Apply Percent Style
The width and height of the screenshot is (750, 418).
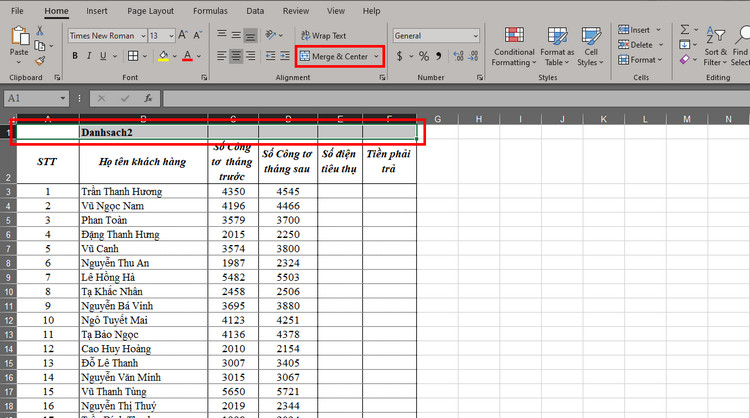(x=424, y=56)
